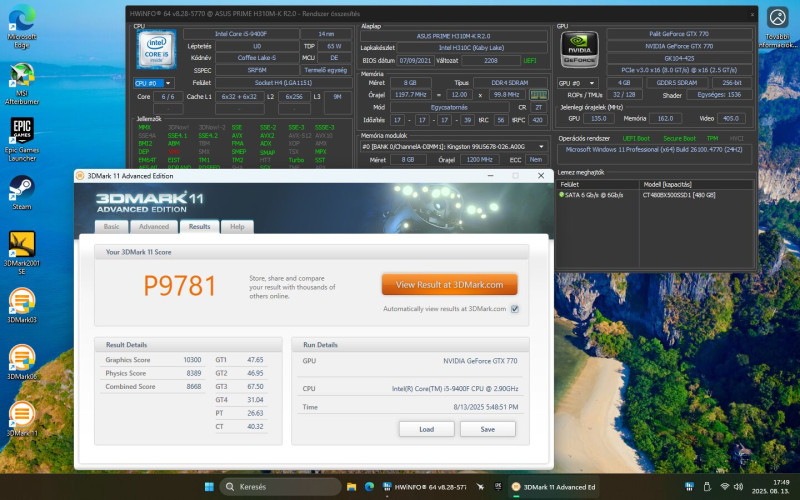Click the BIOS date 07/09/2021 field
The height and width of the screenshot is (500, 800).
pyautogui.click(x=415, y=60)
